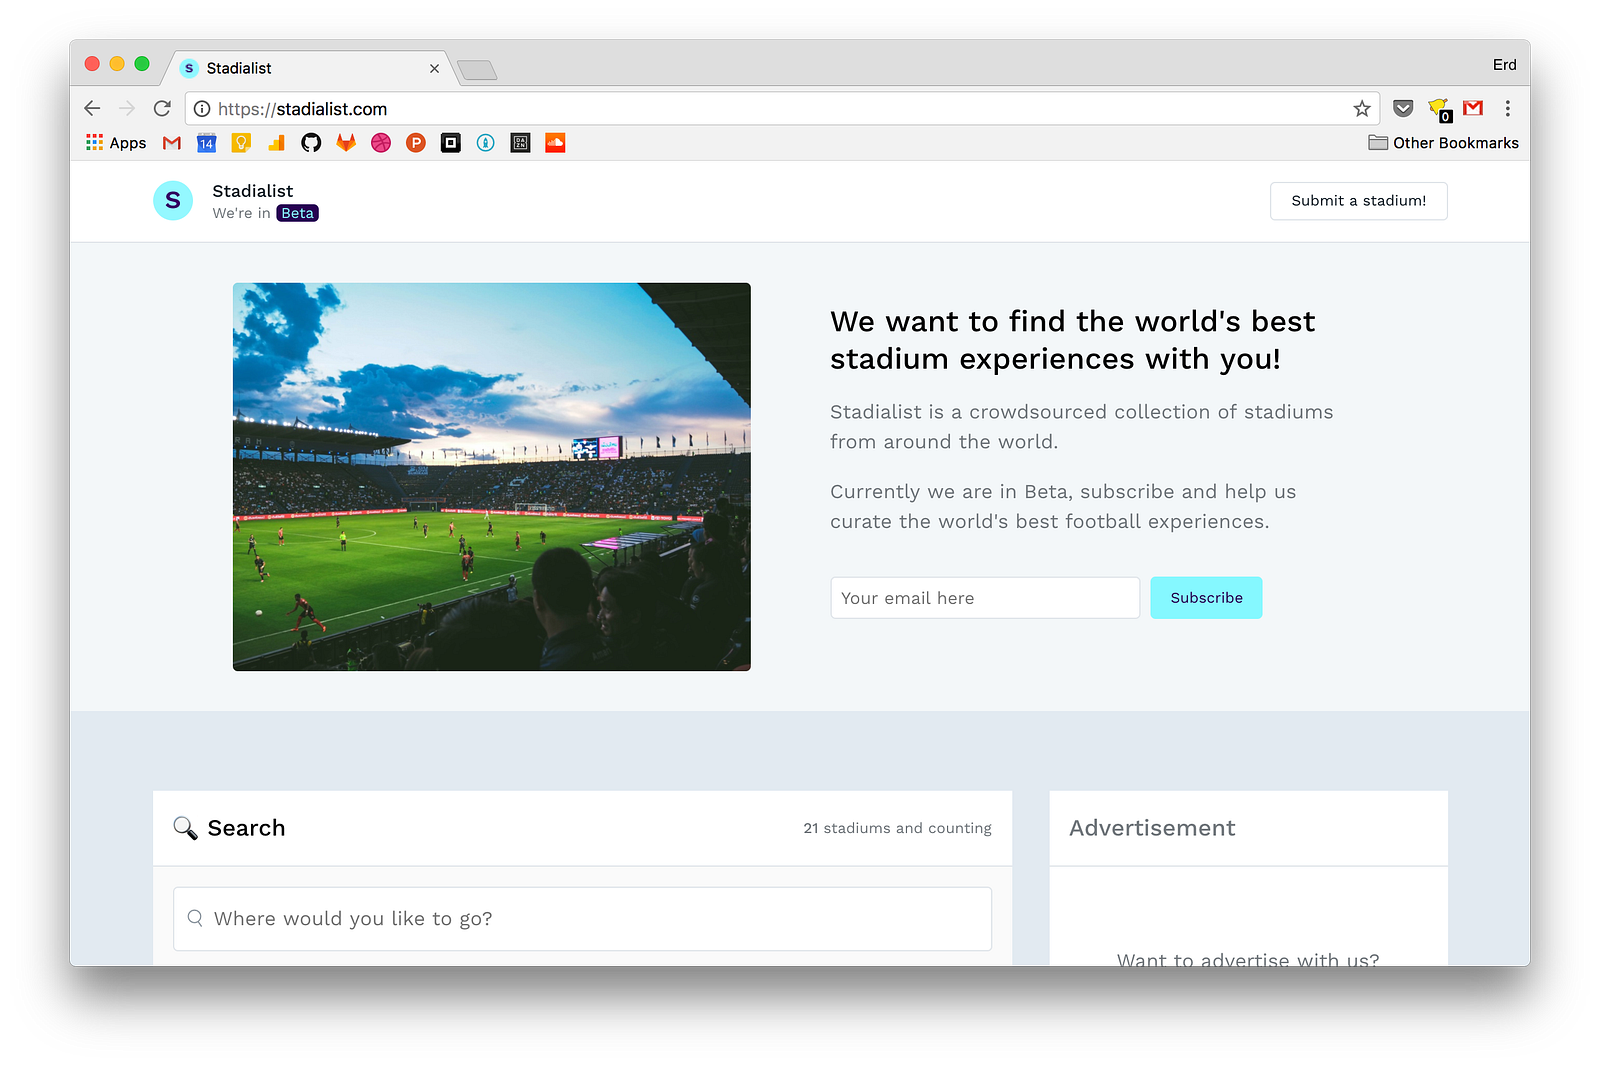Open the DAZN bookmark icon
This screenshot has height=1066, width=1600.
point(520,143)
